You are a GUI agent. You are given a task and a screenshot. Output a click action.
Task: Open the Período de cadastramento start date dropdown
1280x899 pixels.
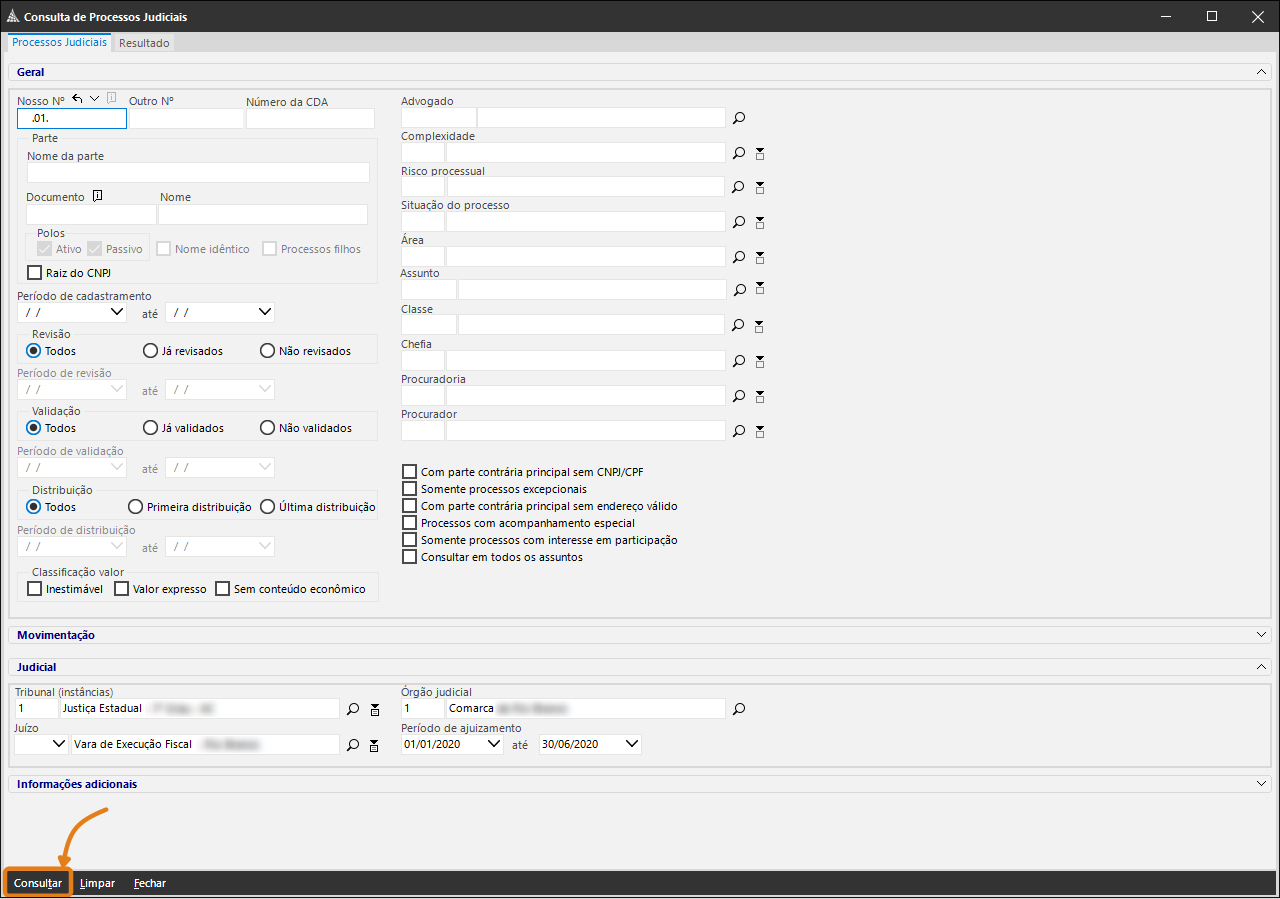coord(117,312)
